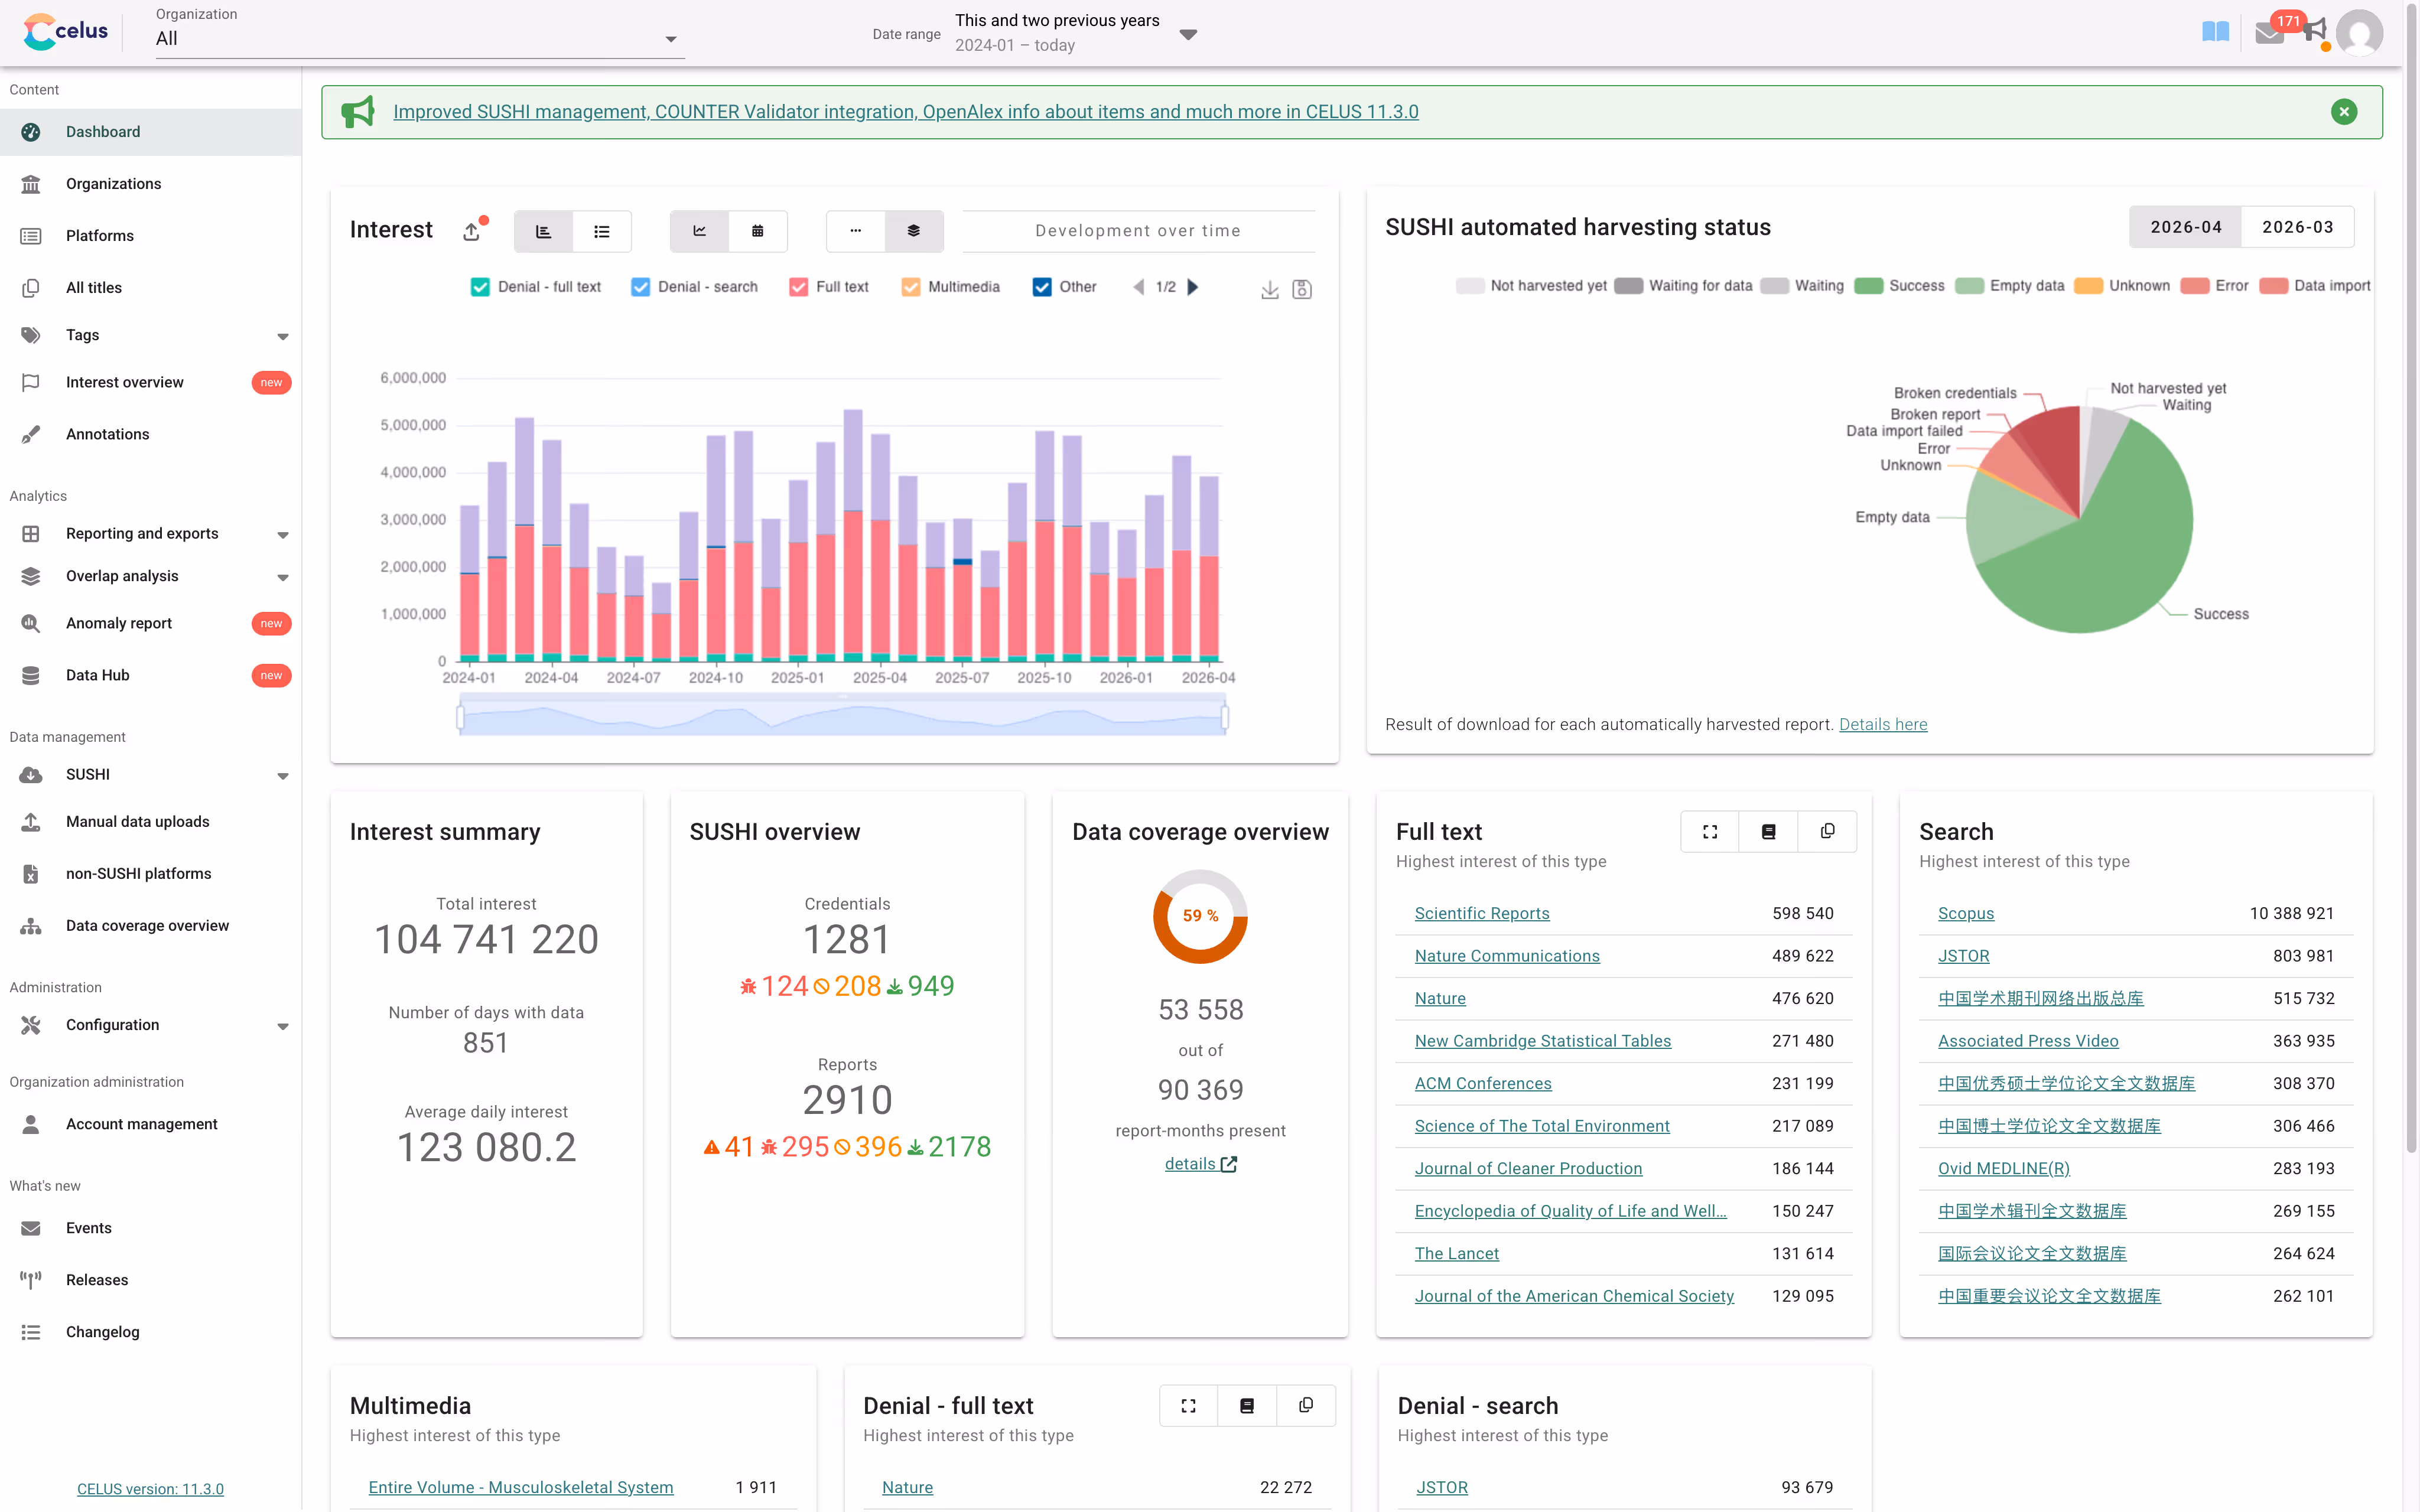Open the harvesting Details here link

point(1883,725)
